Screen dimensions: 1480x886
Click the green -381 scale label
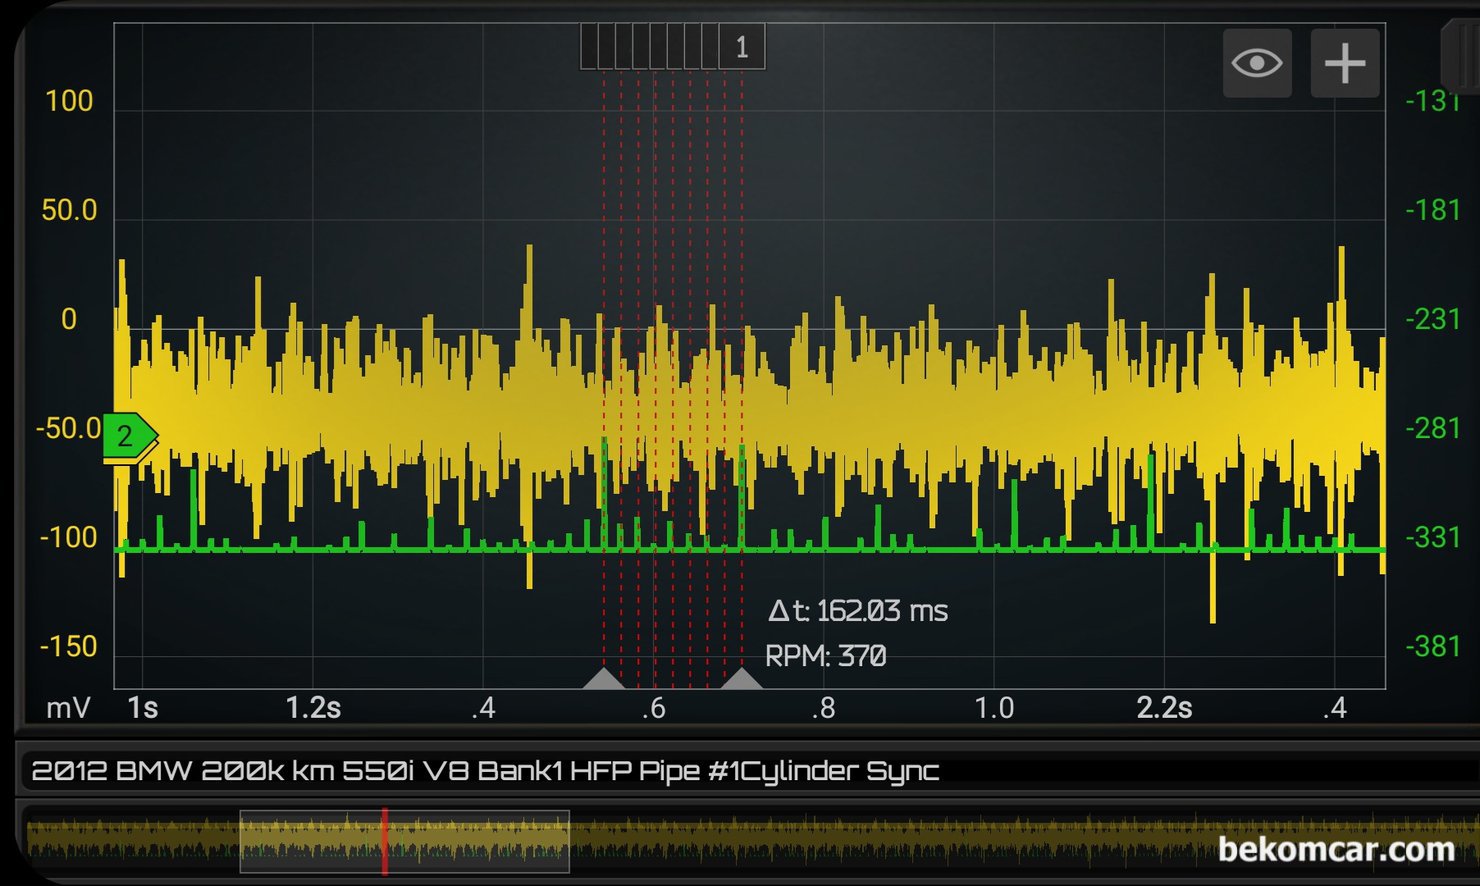[x=1432, y=647]
